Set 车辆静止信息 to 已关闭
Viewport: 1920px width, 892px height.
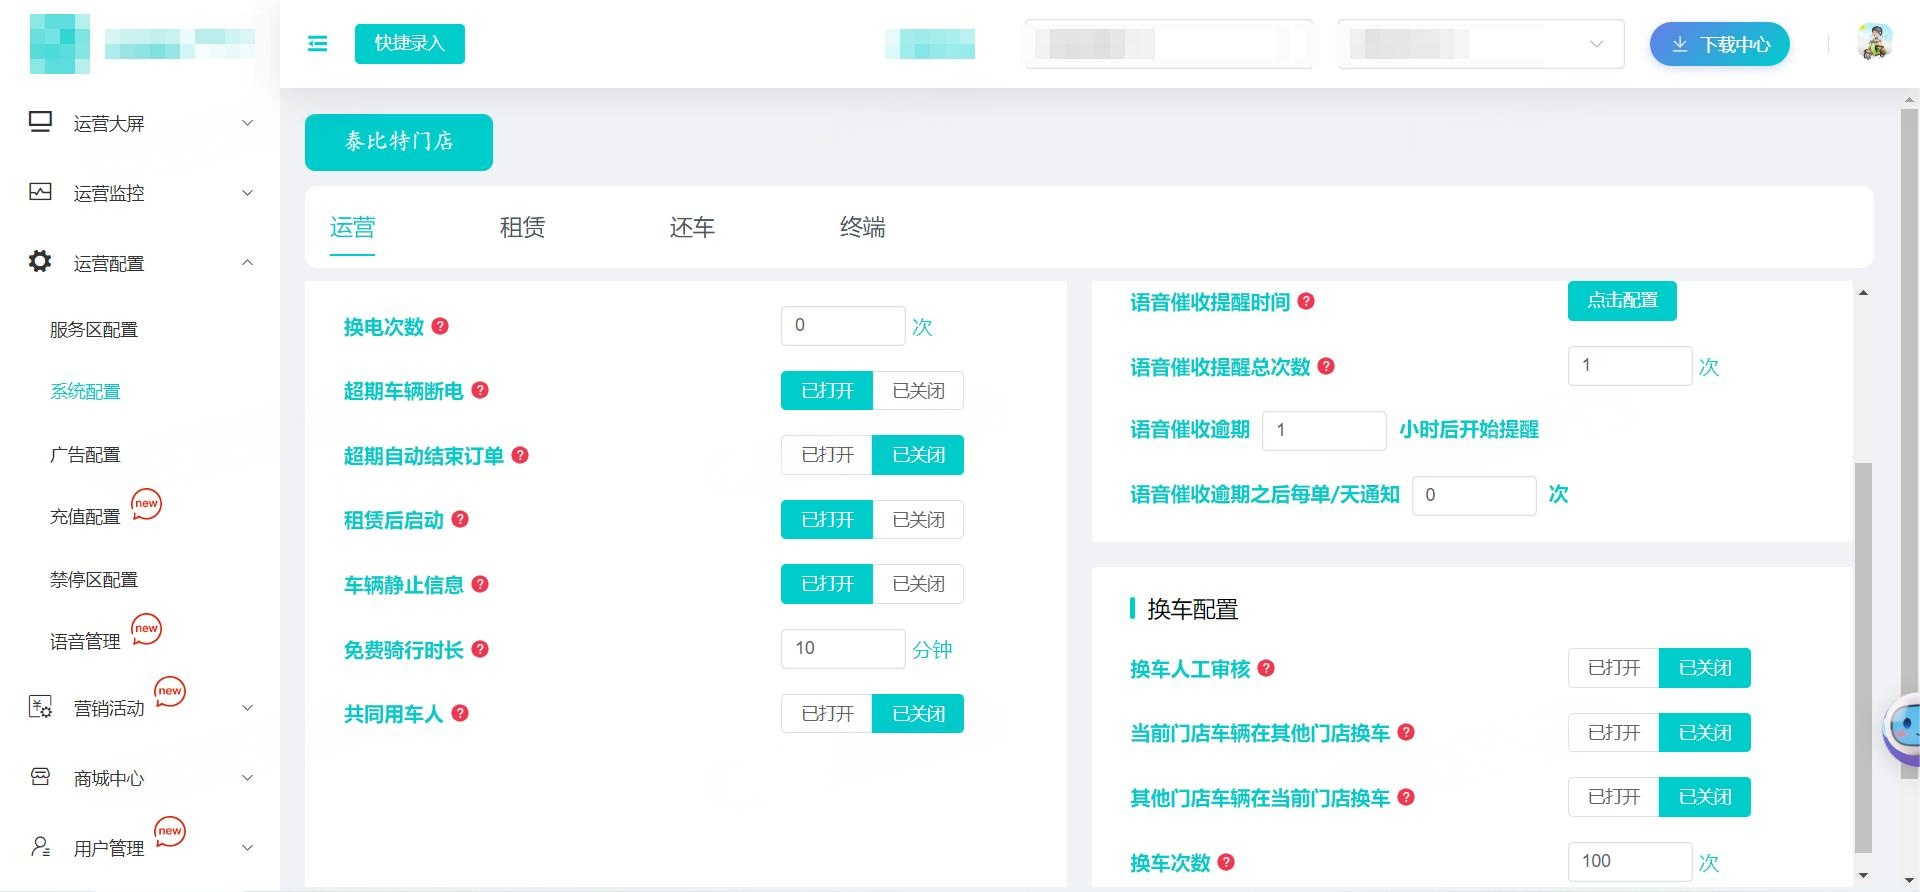point(918,584)
